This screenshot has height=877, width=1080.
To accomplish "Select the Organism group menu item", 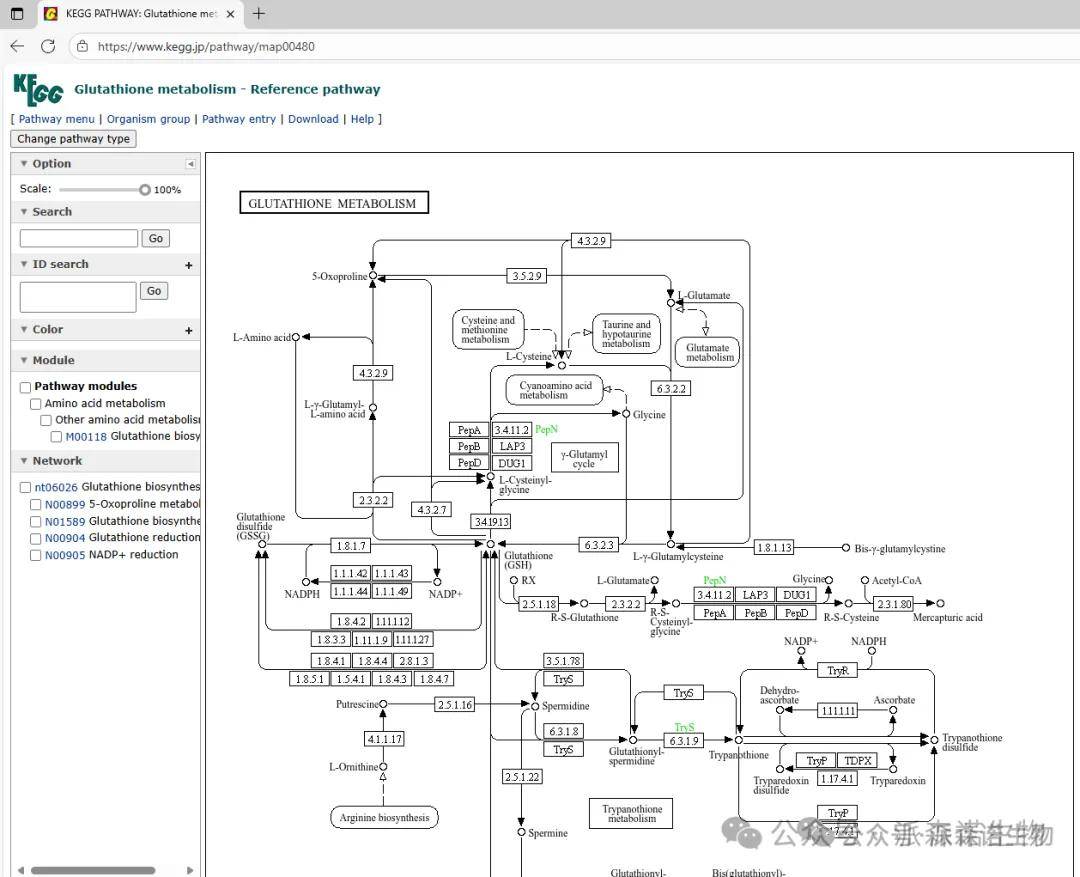I will click(148, 119).
